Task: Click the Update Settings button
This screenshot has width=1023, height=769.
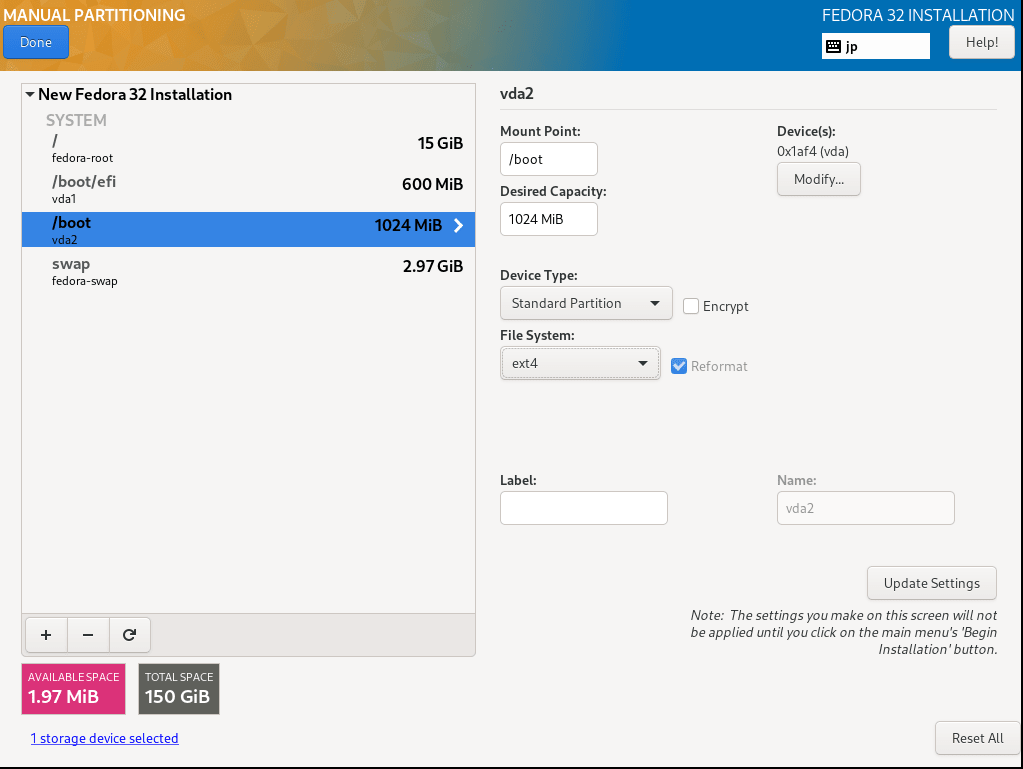Action: pyautogui.click(x=932, y=583)
